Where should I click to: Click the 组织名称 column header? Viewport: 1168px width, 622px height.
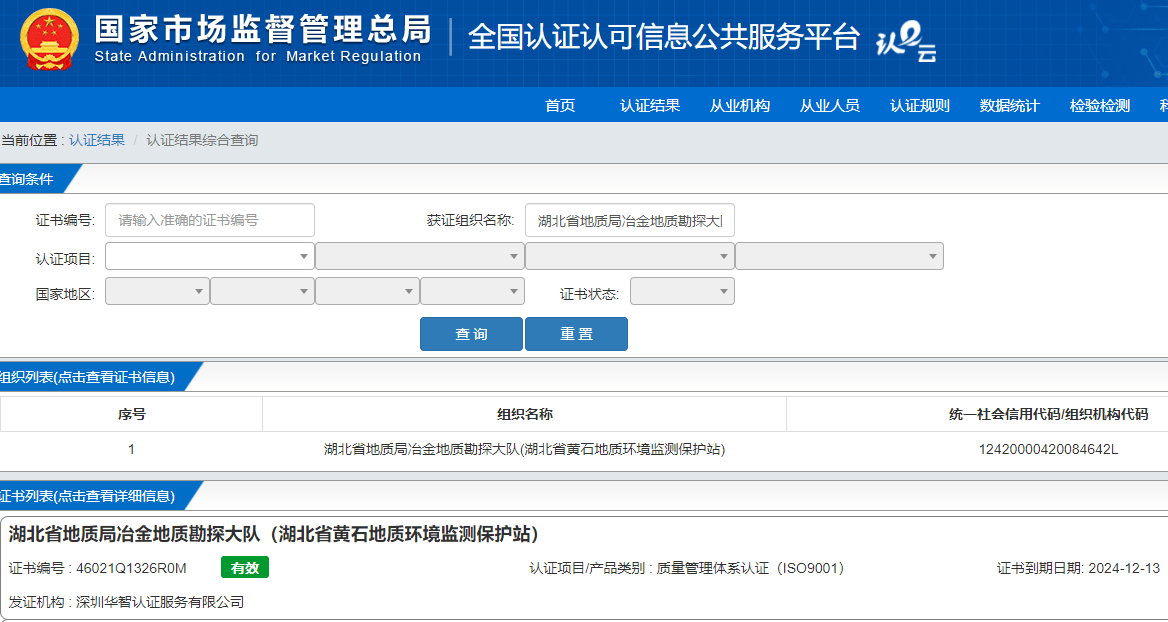tap(524, 414)
